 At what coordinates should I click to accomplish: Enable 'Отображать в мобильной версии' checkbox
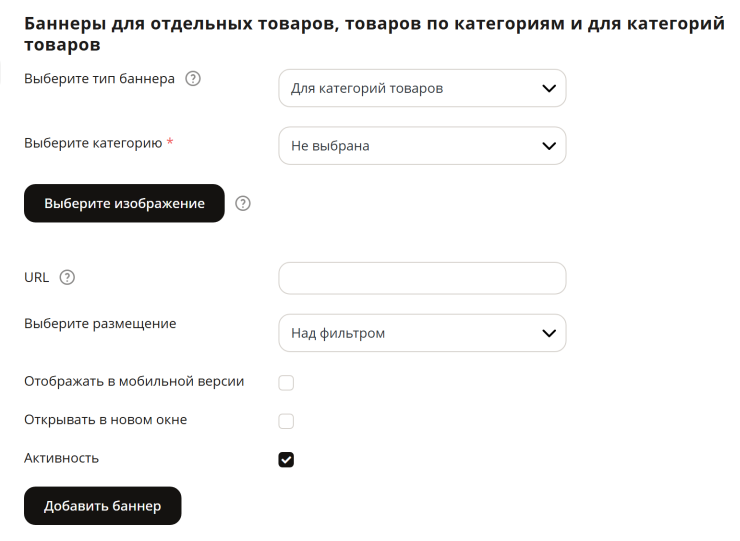click(x=286, y=382)
